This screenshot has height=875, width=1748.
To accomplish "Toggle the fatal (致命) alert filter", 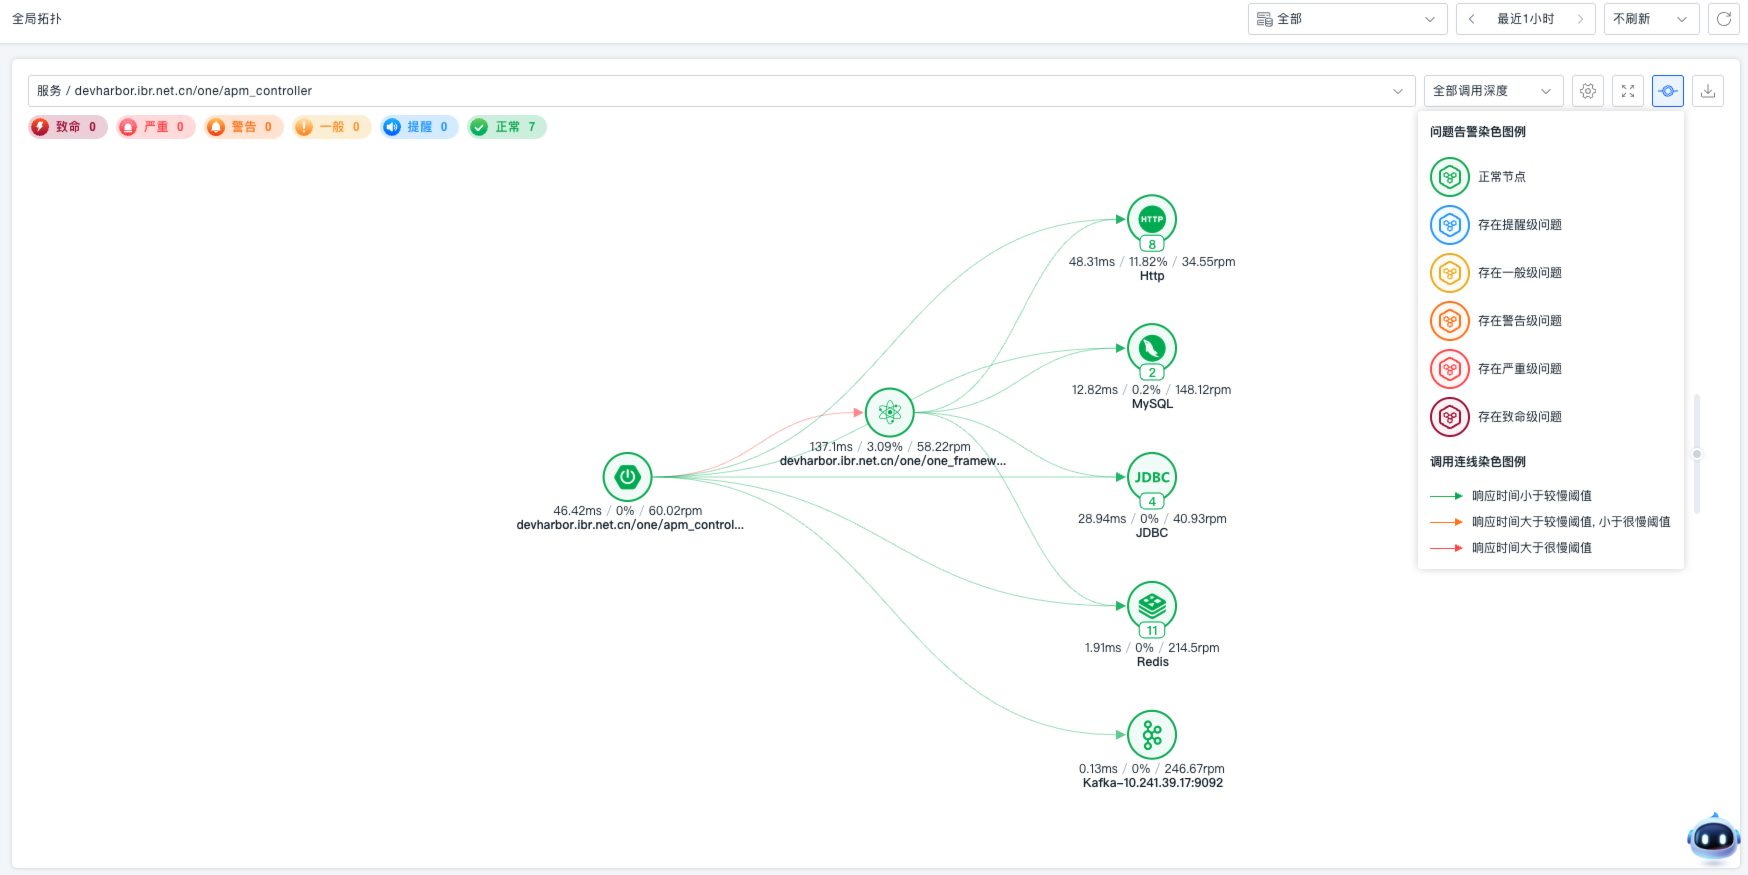I will click(x=67, y=127).
